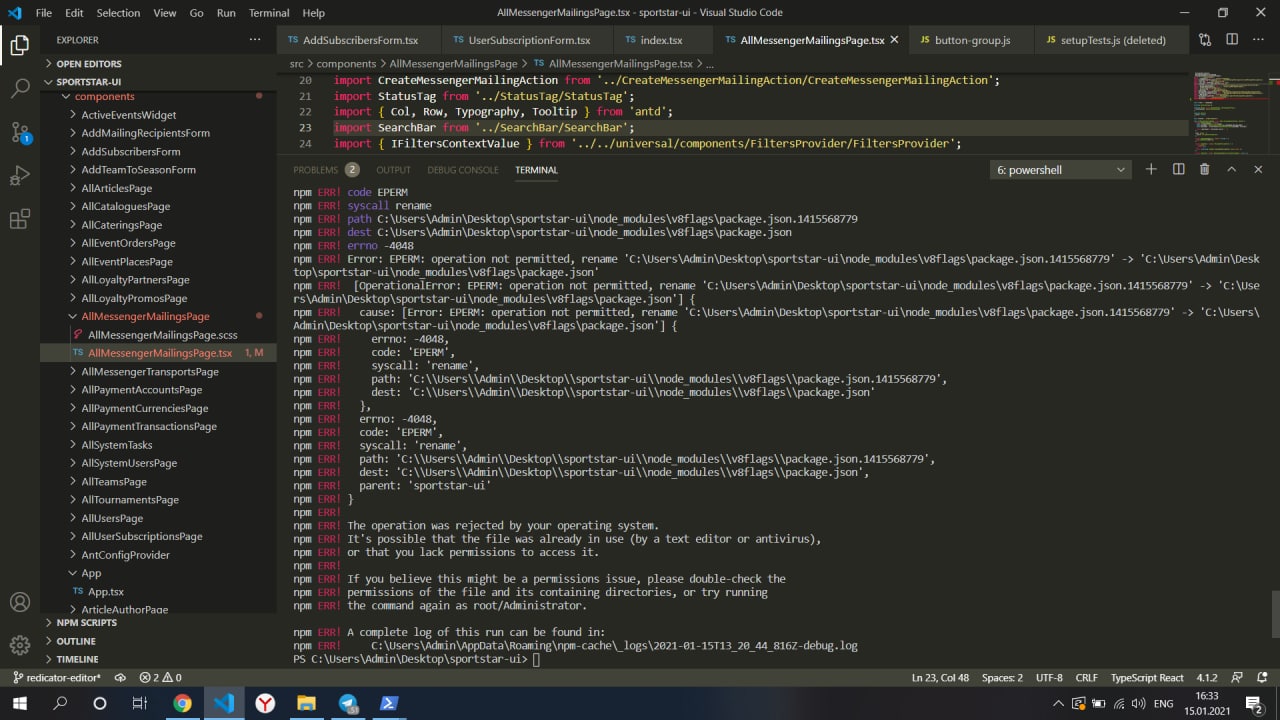Expand the TIMELINE section
This screenshot has height=720, width=1280.
158,659
